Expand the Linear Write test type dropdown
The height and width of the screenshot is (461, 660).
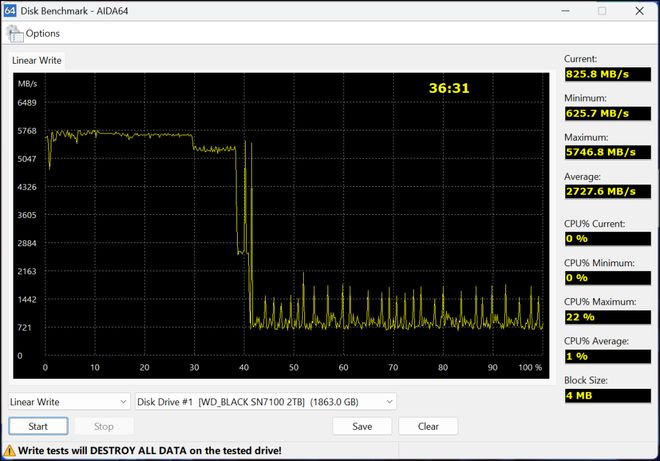(x=69, y=402)
